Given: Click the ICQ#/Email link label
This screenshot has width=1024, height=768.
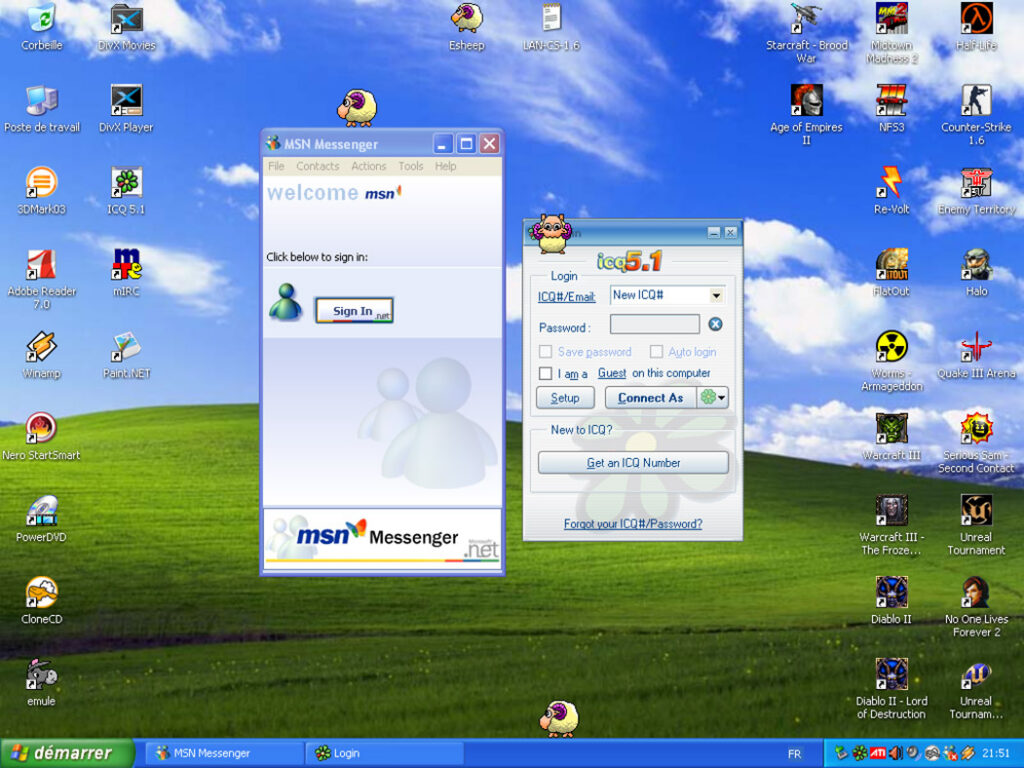Looking at the screenshot, I should (566, 296).
